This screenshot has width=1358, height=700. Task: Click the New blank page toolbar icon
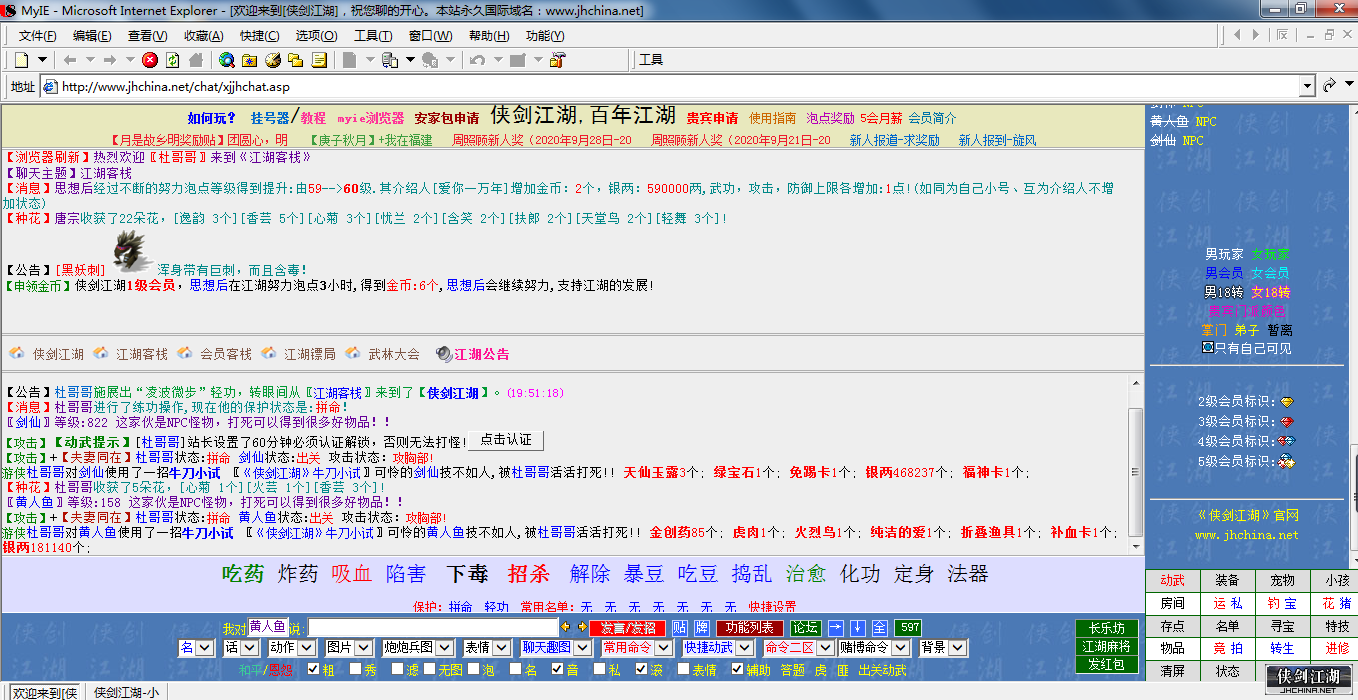click(x=21, y=60)
